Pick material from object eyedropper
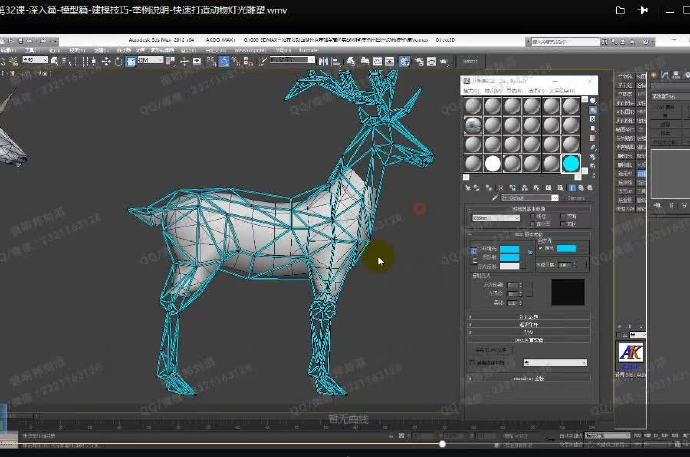 click(495, 197)
